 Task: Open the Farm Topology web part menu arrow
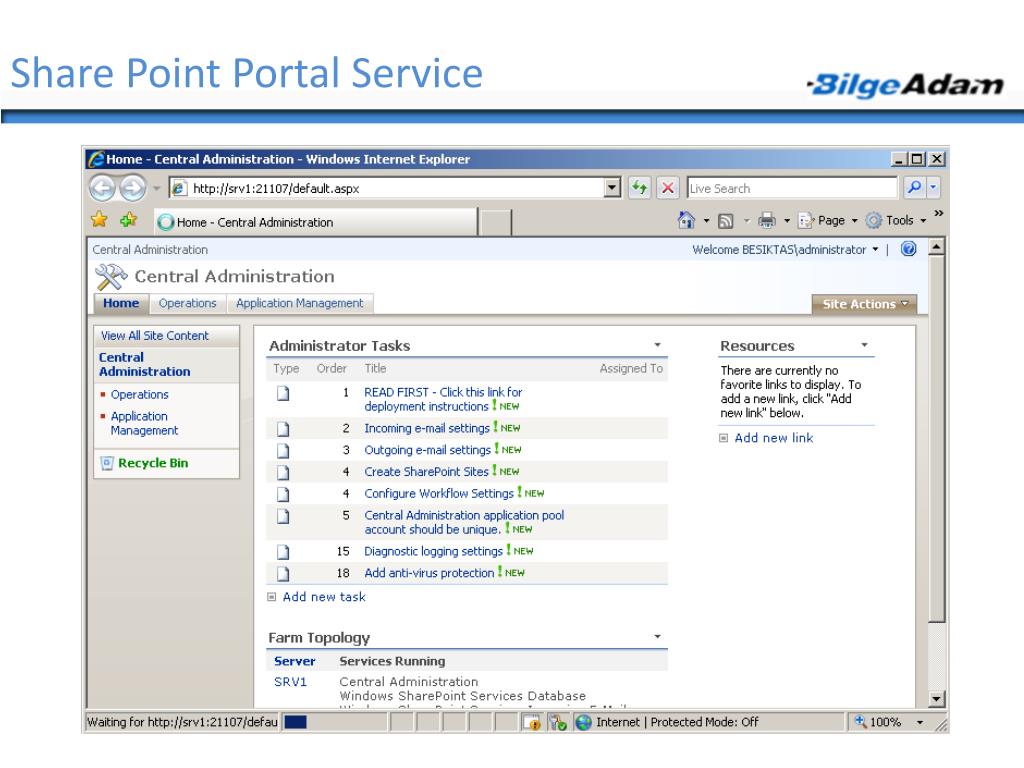pyautogui.click(x=658, y=636)
